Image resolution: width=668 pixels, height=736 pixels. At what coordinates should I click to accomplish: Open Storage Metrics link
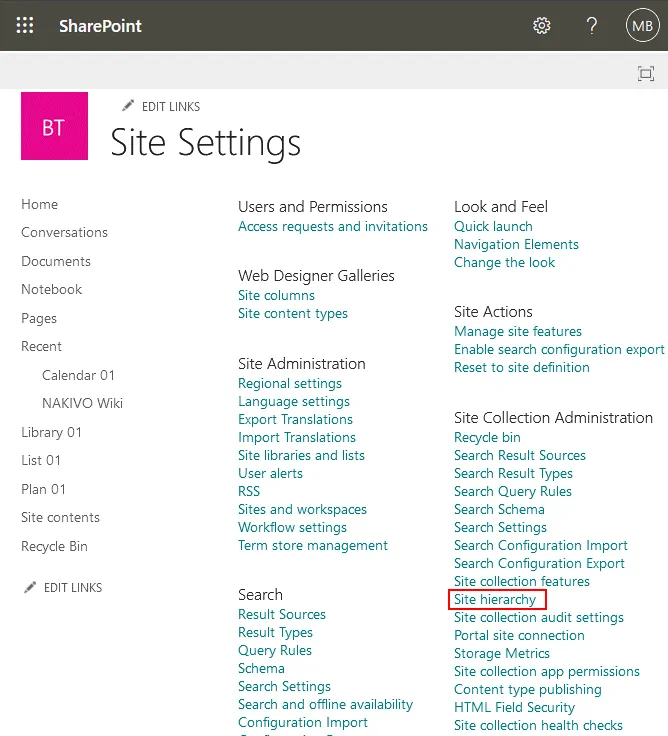click(502, 653)
